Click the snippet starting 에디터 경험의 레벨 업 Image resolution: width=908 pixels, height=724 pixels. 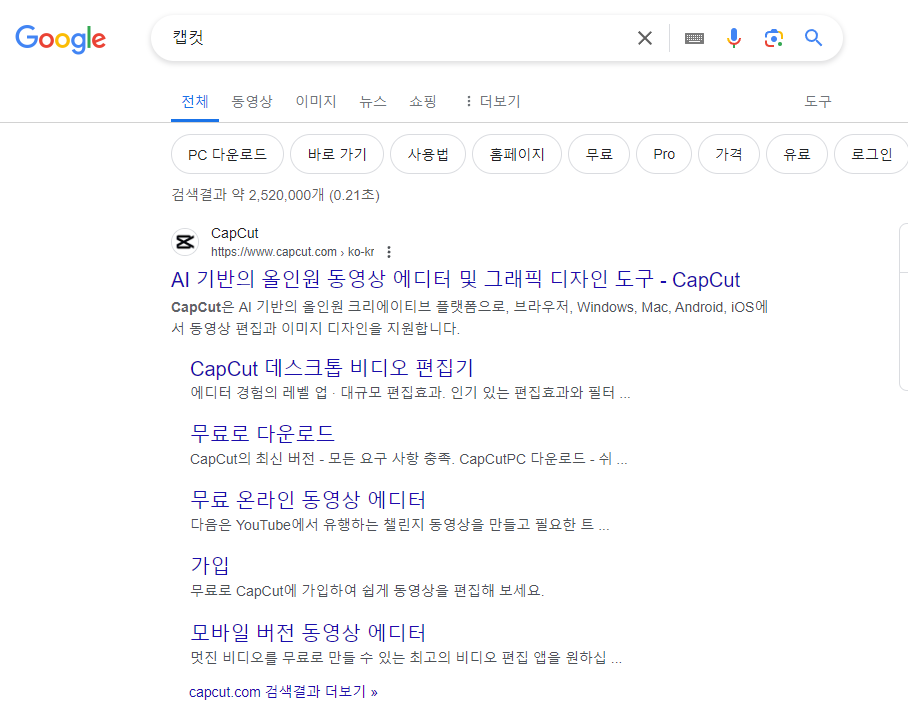(x=410, y=393)
